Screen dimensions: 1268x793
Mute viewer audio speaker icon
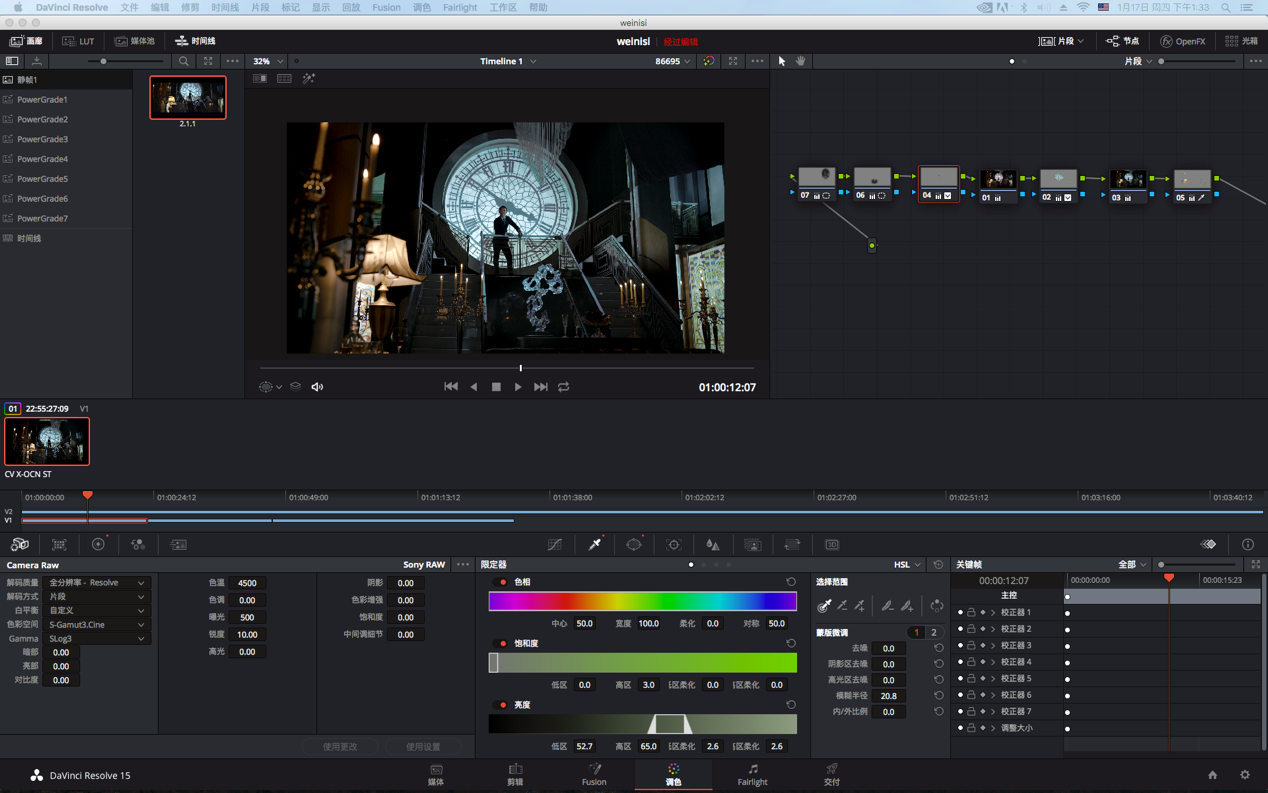pyautogui.click(x=318, y=387)
